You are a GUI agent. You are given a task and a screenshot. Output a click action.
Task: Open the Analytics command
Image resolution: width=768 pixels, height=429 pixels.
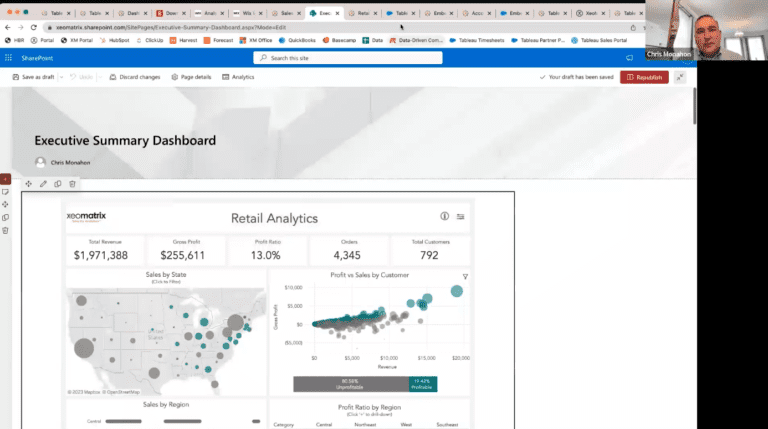(x=238, y=77)
